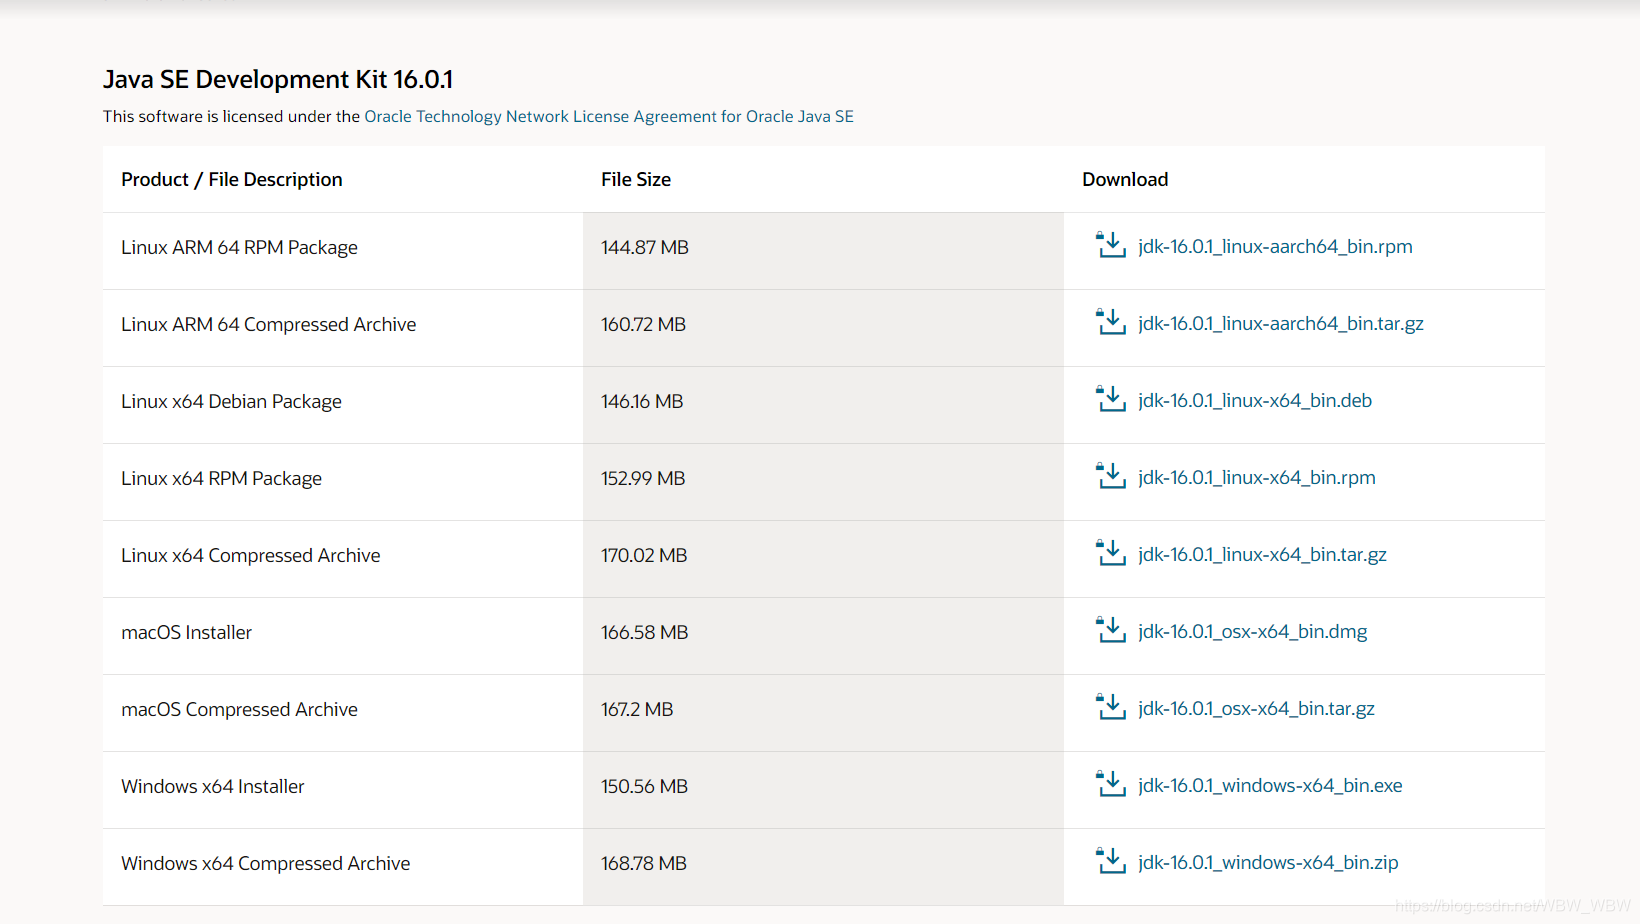Download jdk-16.0.1_linux-x64_bin.tar.gz link

(x=1262, y=554)
